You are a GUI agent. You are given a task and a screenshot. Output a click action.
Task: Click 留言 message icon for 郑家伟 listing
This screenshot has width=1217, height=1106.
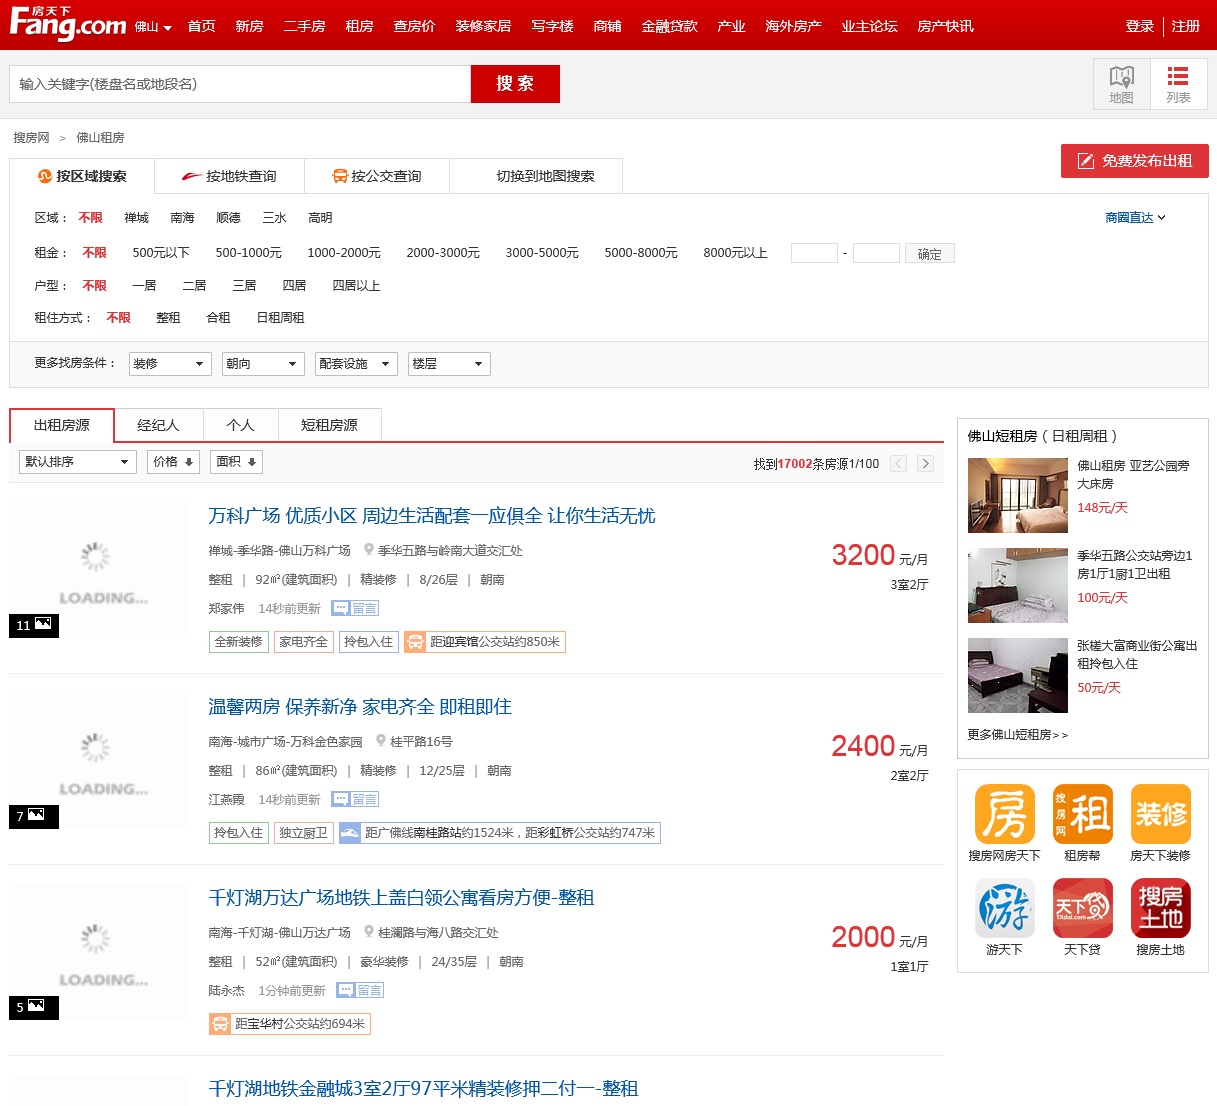click(355, 608)
